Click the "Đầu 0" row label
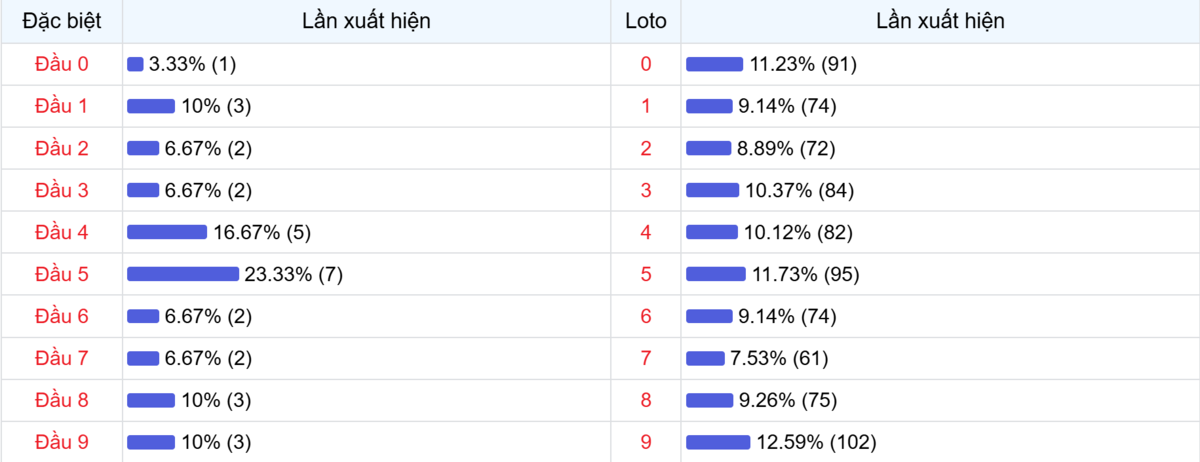1200x462 pixels. point(62,64)
